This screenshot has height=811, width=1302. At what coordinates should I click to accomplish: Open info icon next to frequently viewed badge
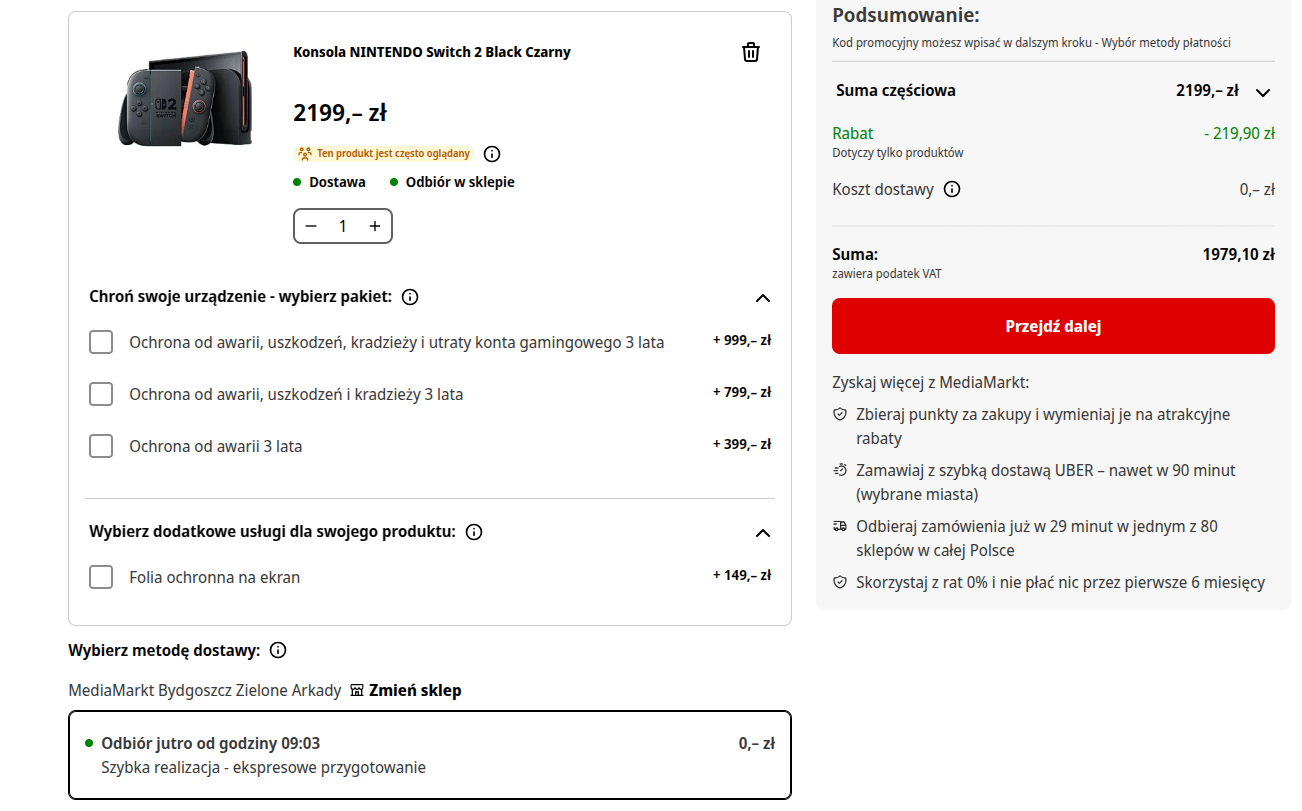pyautogui.click(x=492, y=154)
